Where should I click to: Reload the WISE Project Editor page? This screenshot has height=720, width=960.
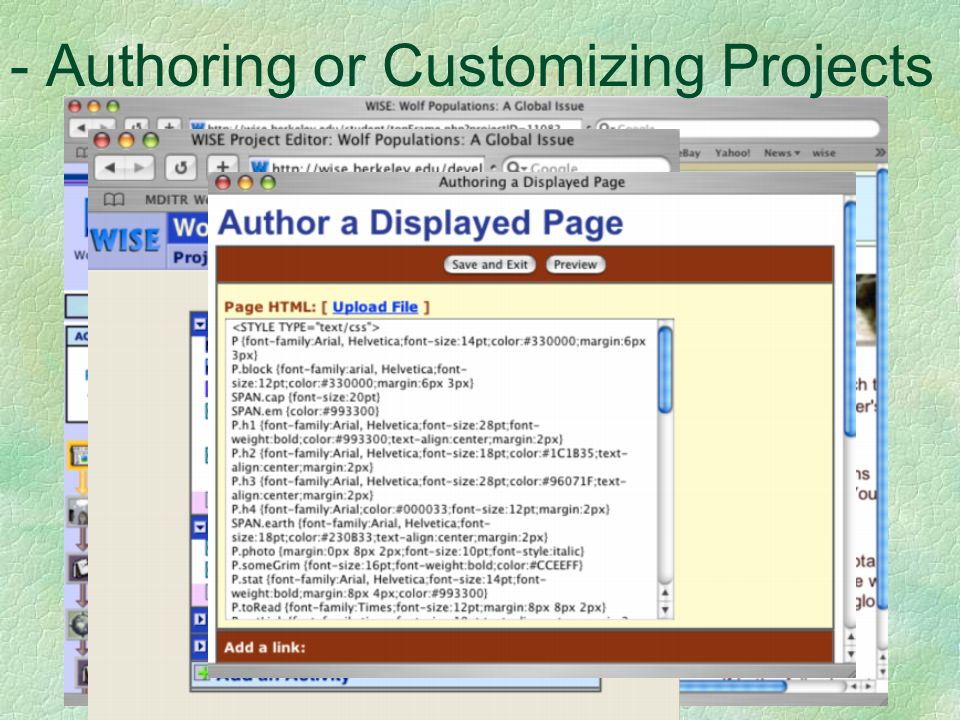181,167
